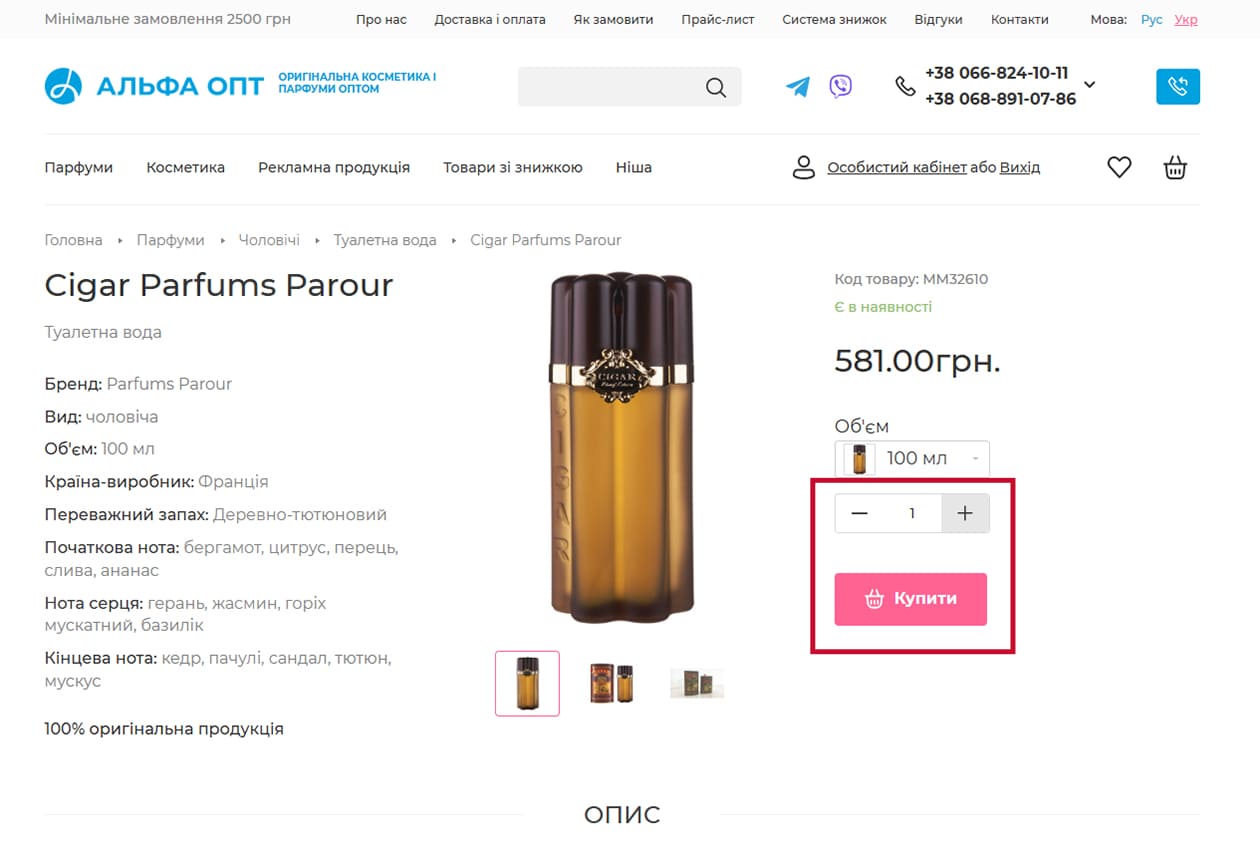Screen dimensions: 1260x863
Task: Switch site language to Рус
Action: 1152,19
